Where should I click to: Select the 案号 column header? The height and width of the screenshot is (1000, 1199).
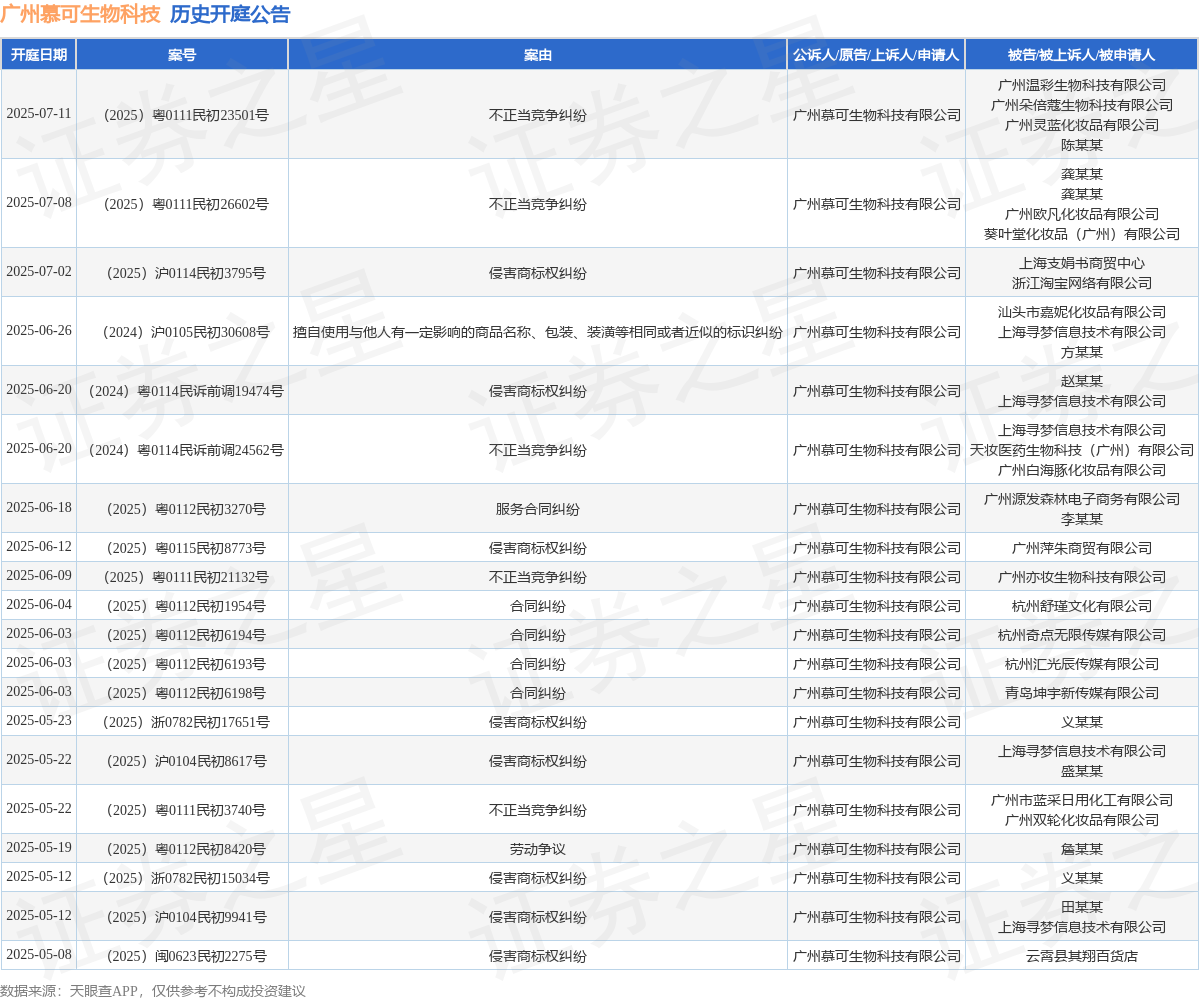pyautogui.click(x=182, y=55)
